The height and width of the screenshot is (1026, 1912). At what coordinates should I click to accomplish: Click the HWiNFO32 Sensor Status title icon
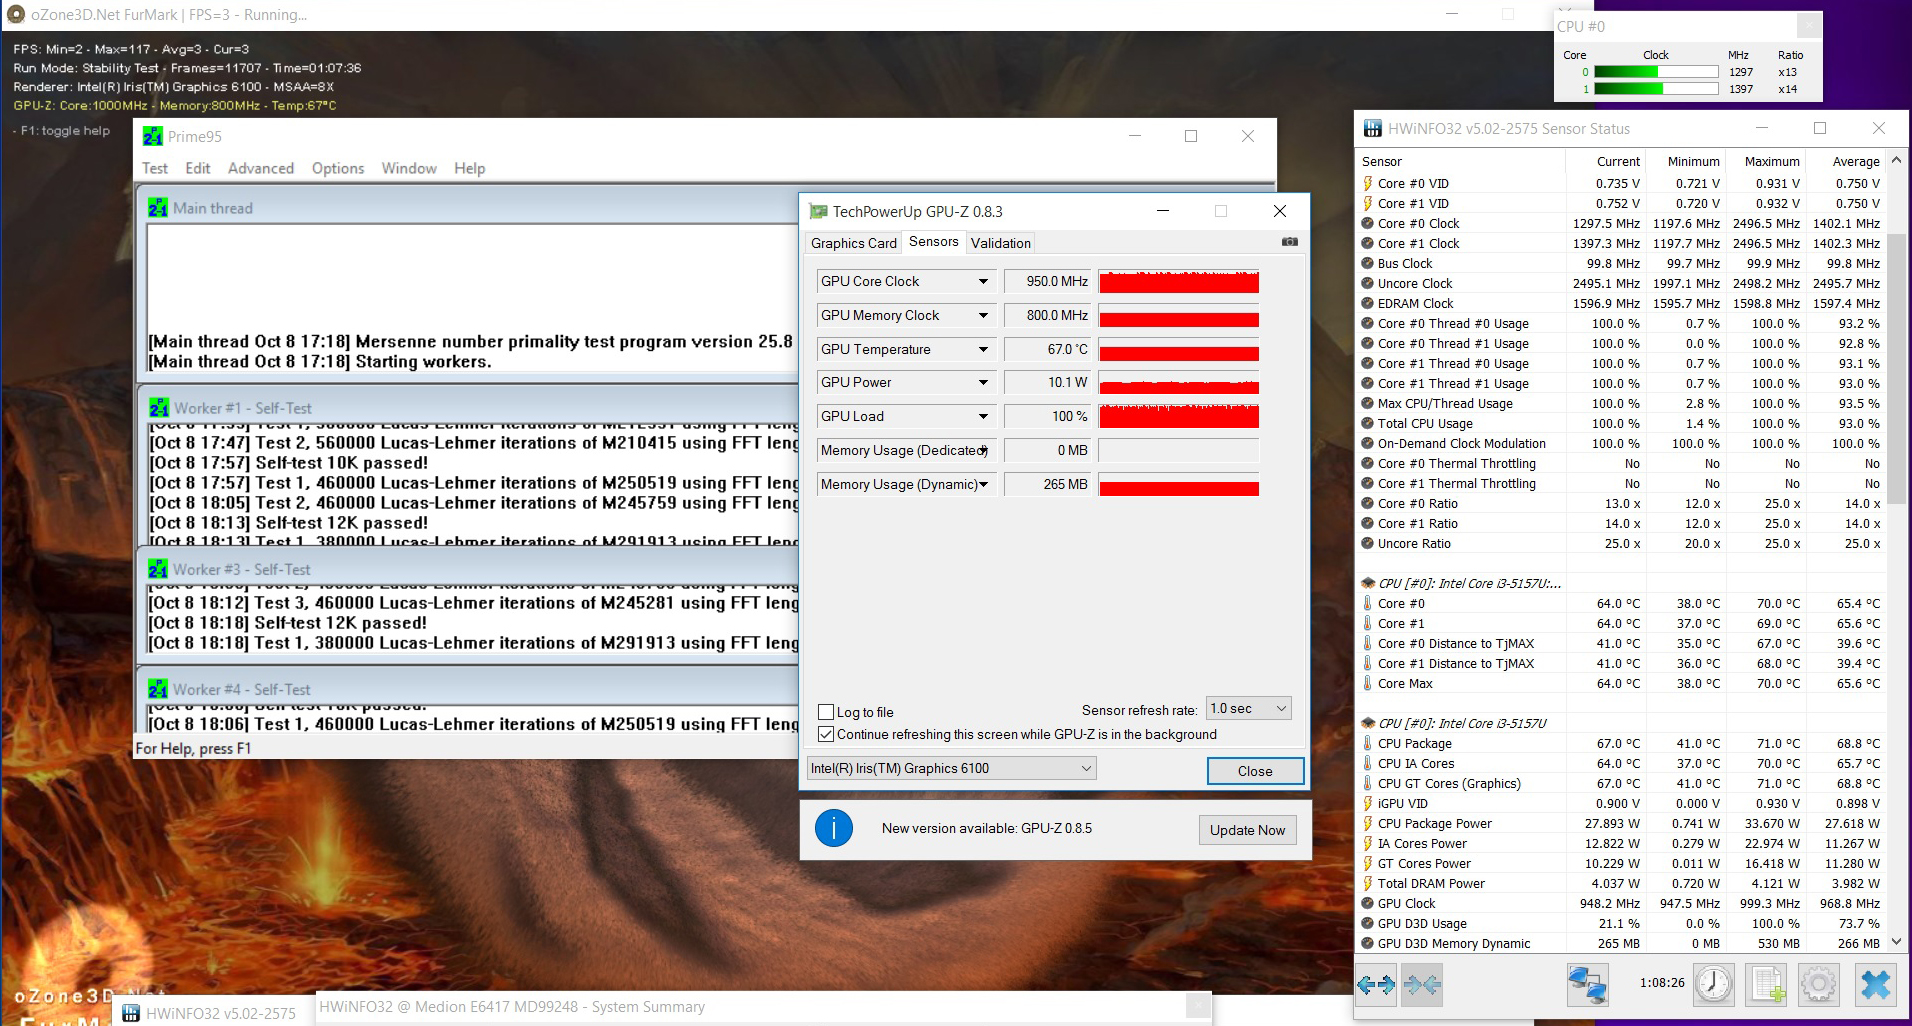coord(1372,128)
